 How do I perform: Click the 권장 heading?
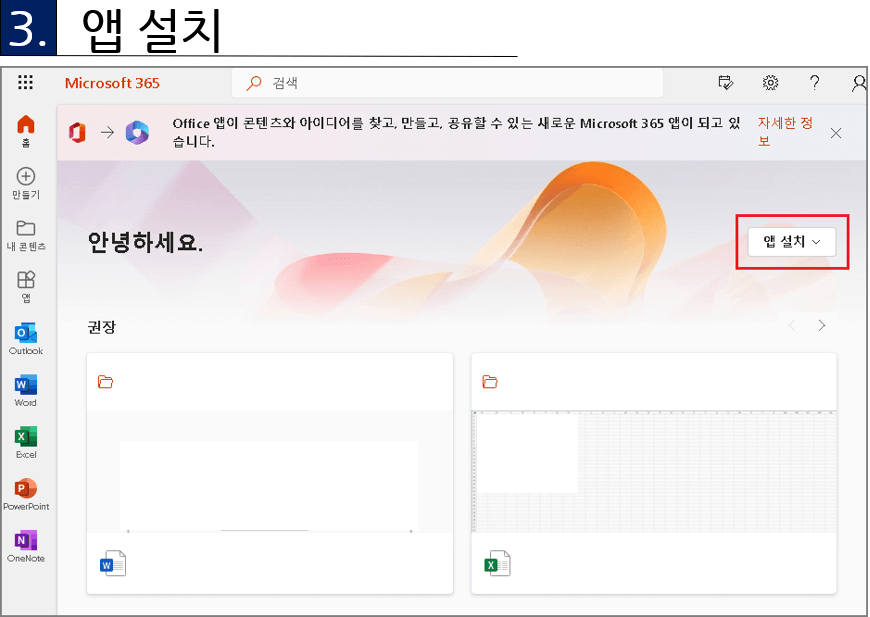coord(102,327)
